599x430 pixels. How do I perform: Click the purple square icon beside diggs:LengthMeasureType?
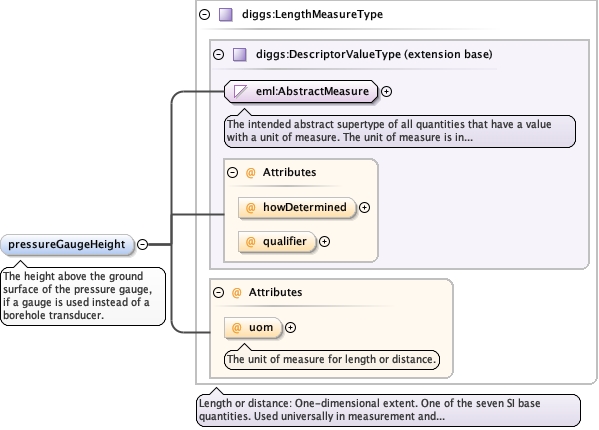click(x=226, y=15)
